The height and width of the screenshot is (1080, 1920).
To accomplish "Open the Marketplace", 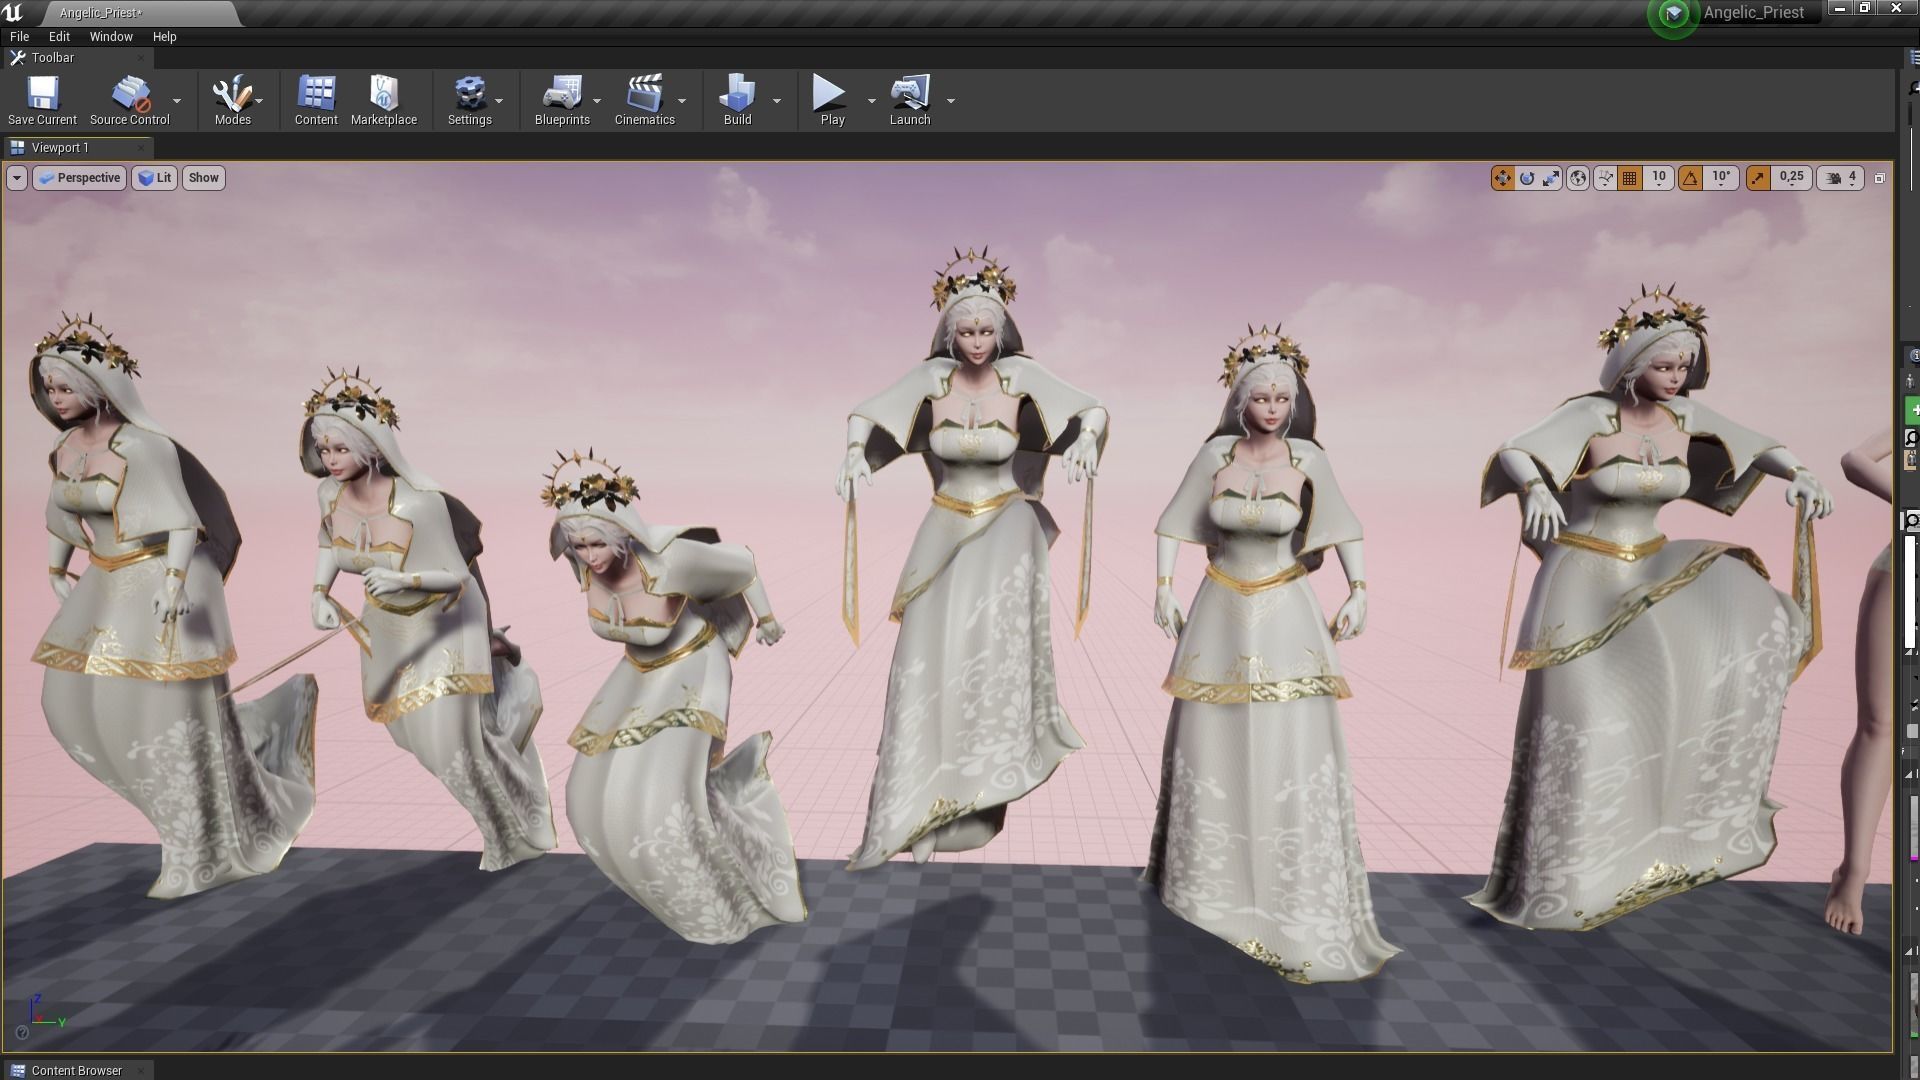I will (x=384, y=100).
